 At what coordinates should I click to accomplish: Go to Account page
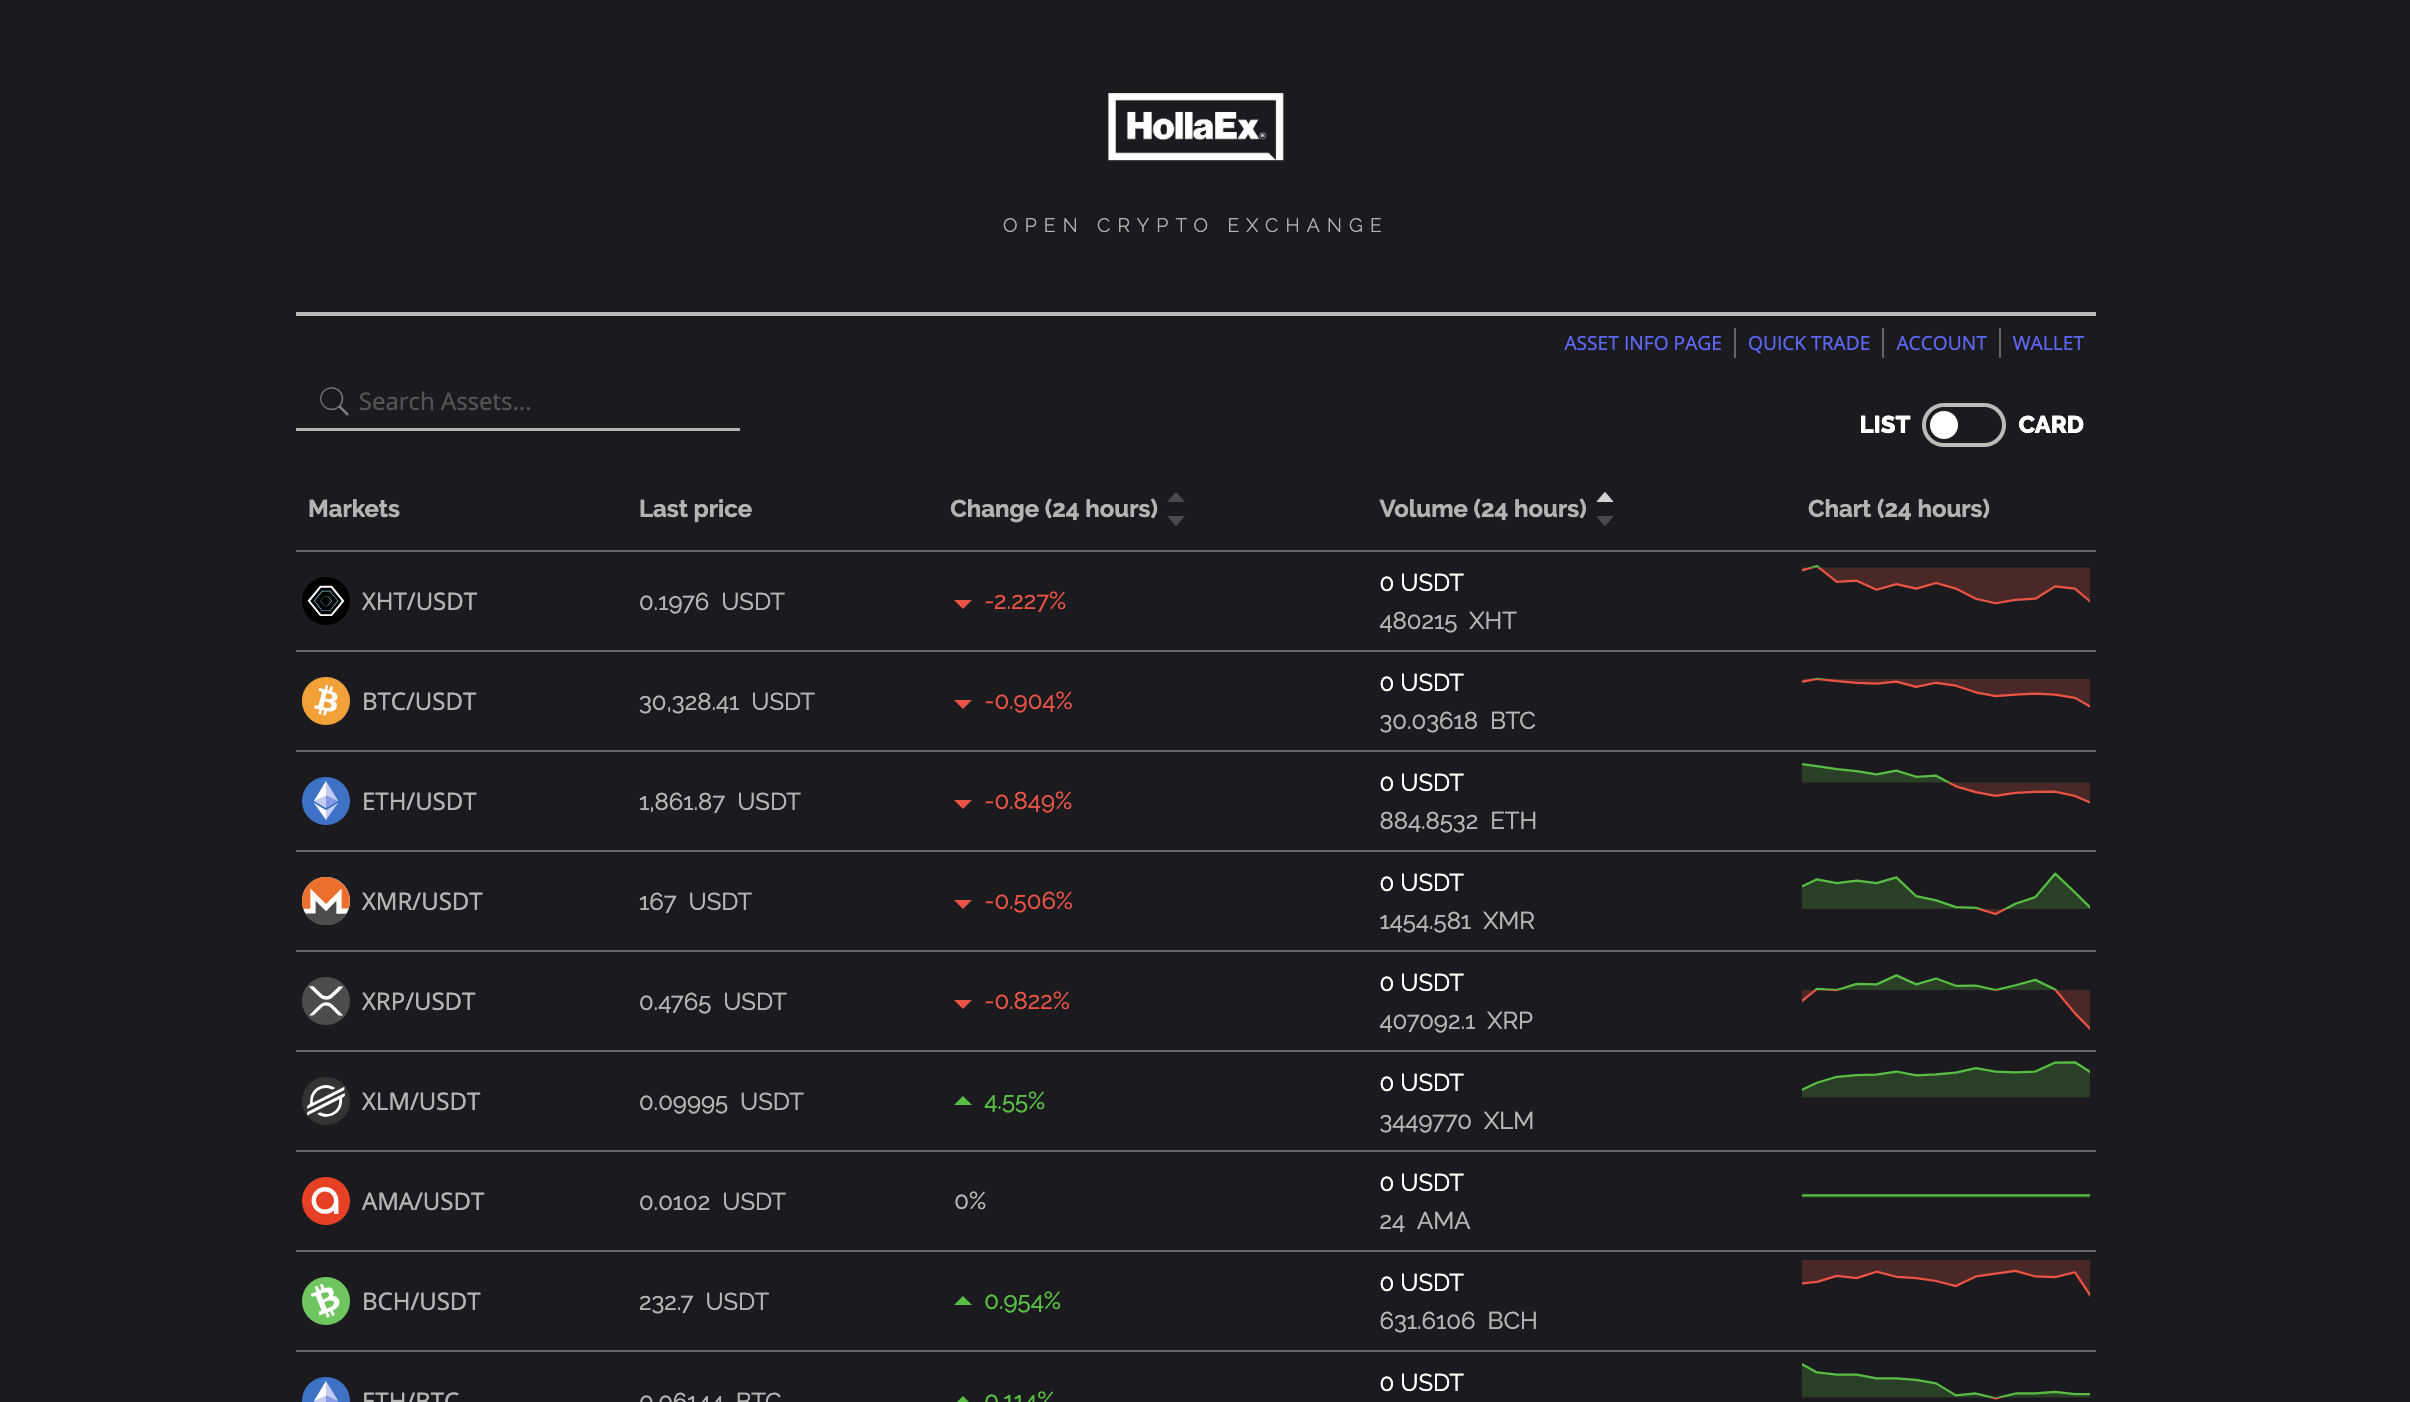1941,343
